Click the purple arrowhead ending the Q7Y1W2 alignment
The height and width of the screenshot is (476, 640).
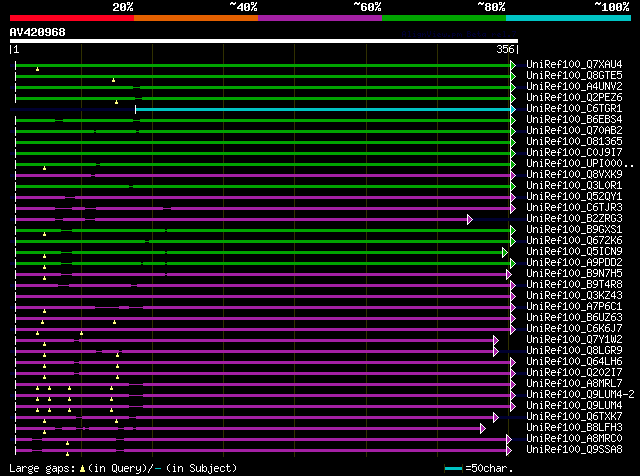[x=496, y=340]
